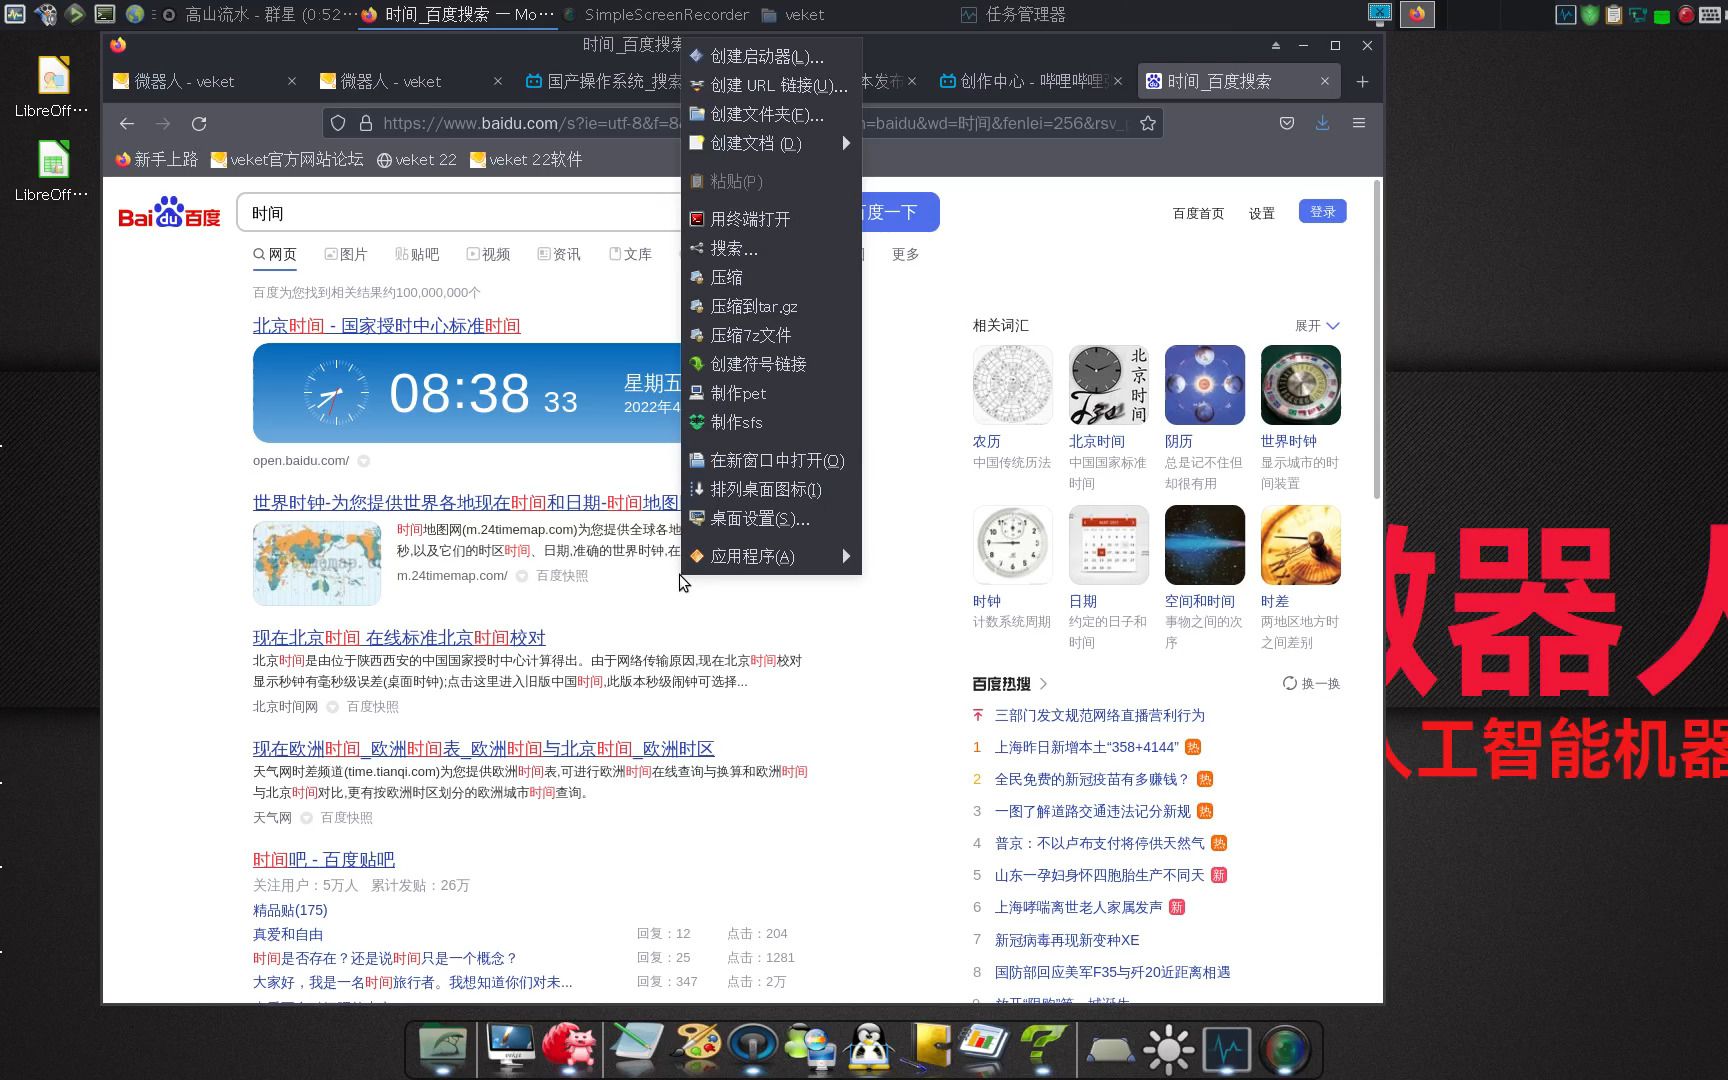Select 视频 search tab

pyautogui.click(x=488, y=255)
